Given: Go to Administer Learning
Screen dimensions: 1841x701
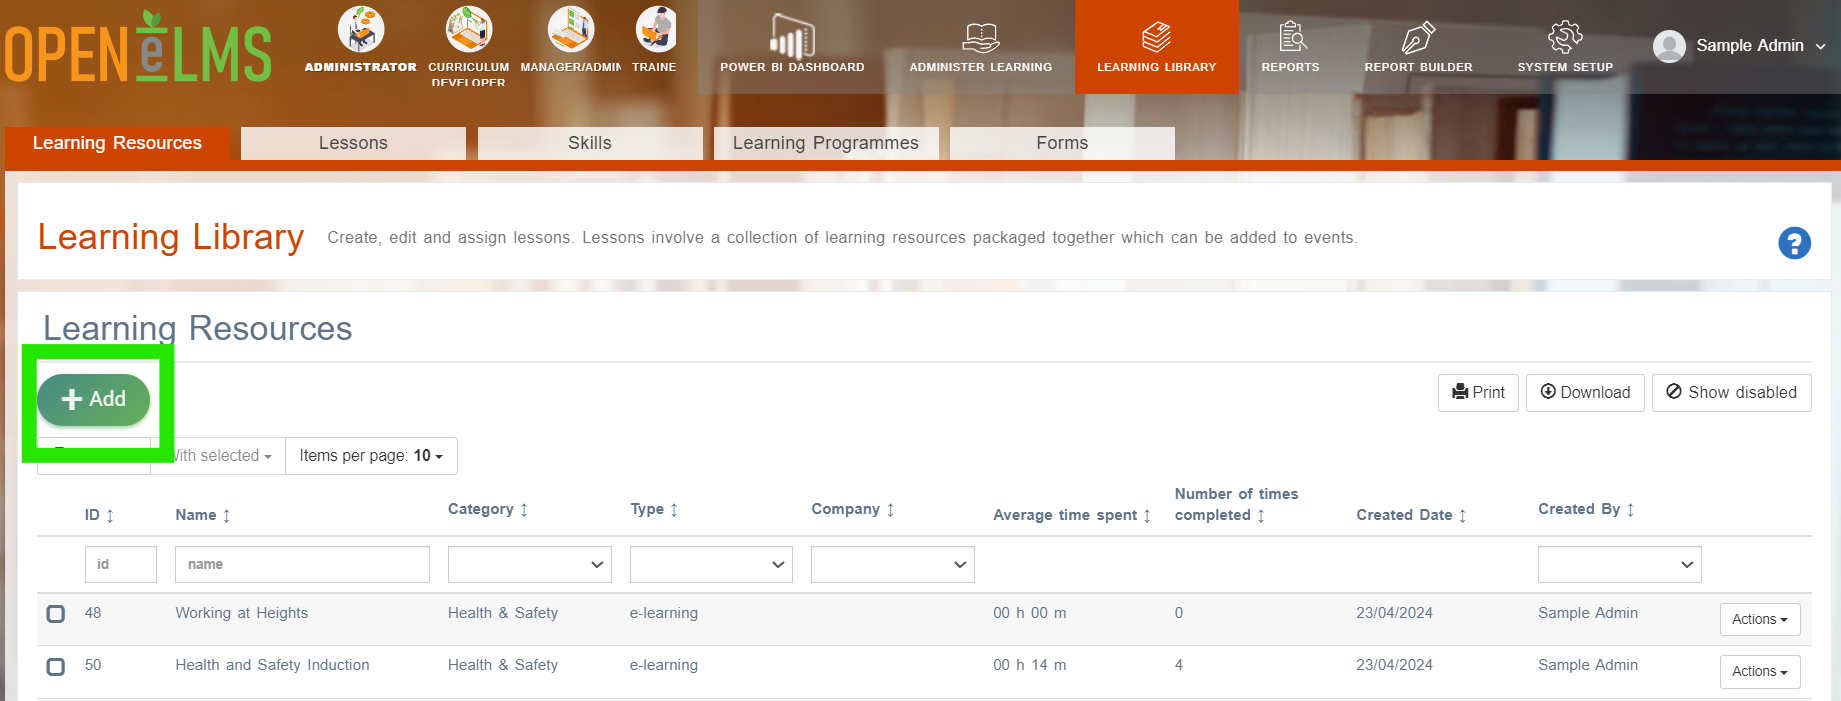Looking at the screenshot, I should (981, 45).
